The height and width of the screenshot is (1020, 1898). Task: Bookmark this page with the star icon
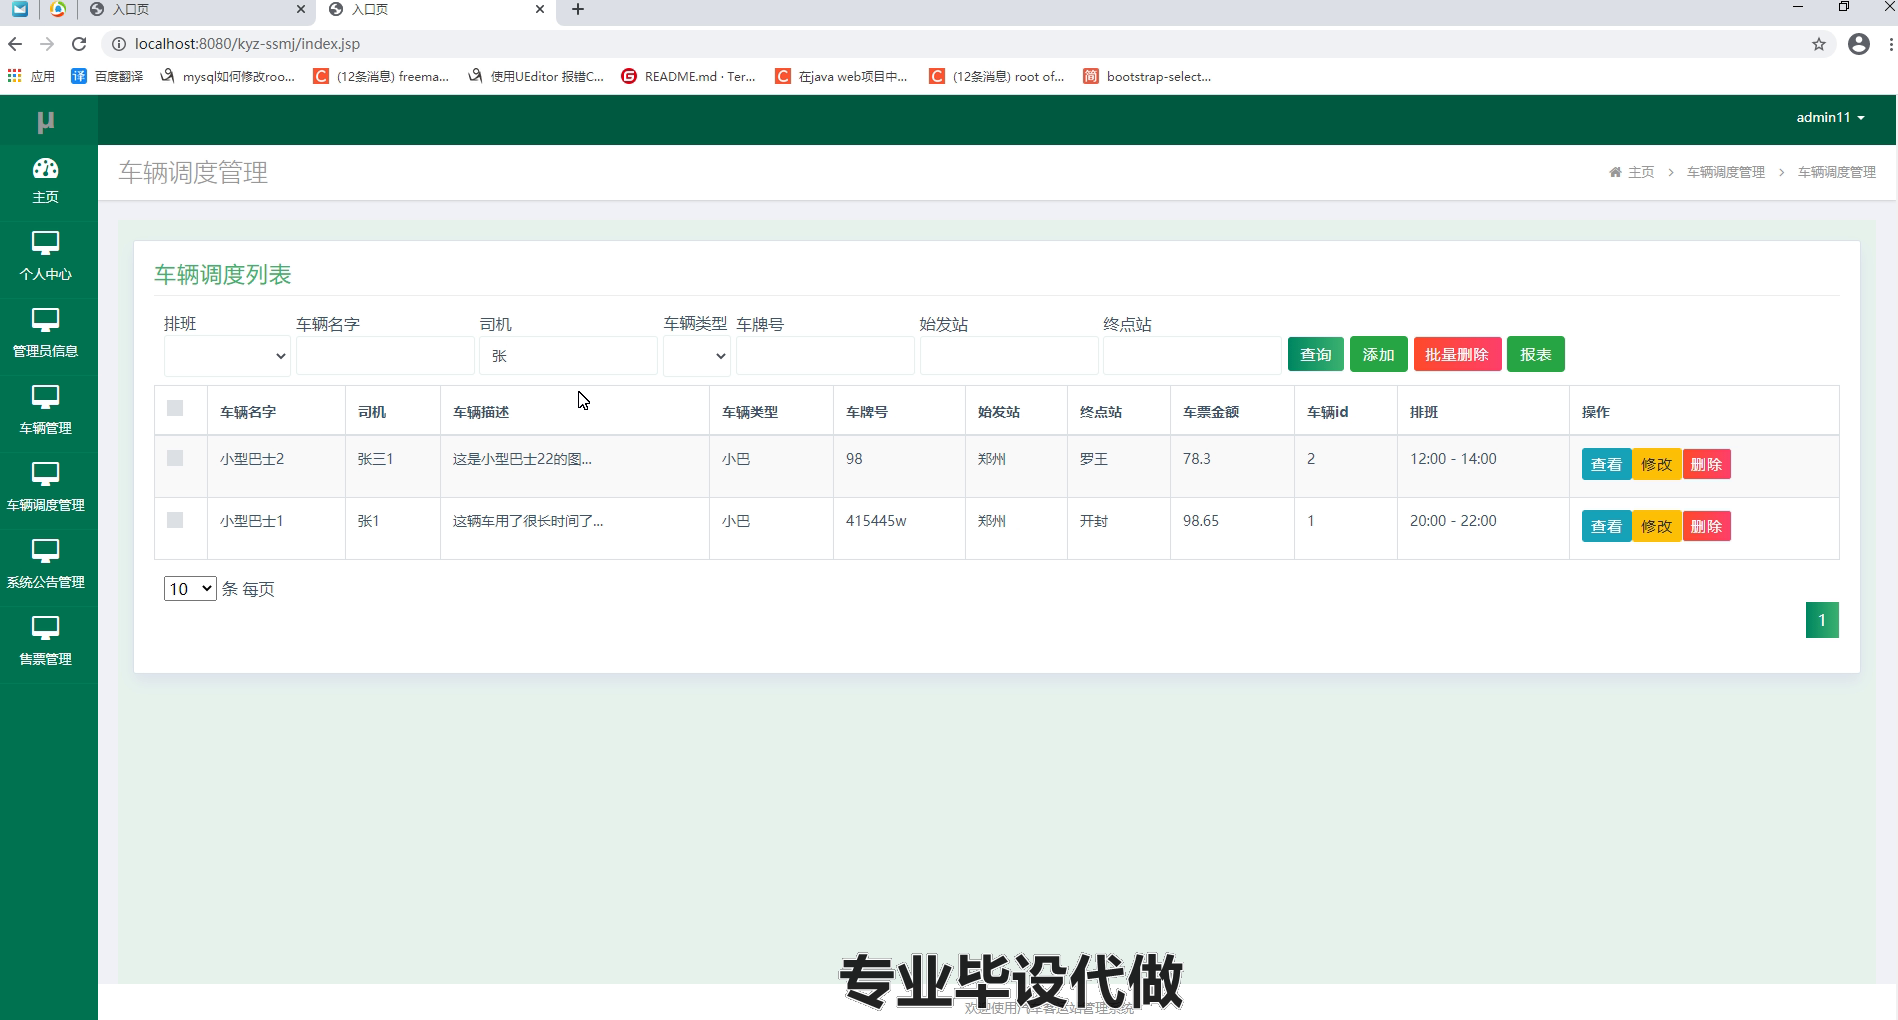(1819, 44)
